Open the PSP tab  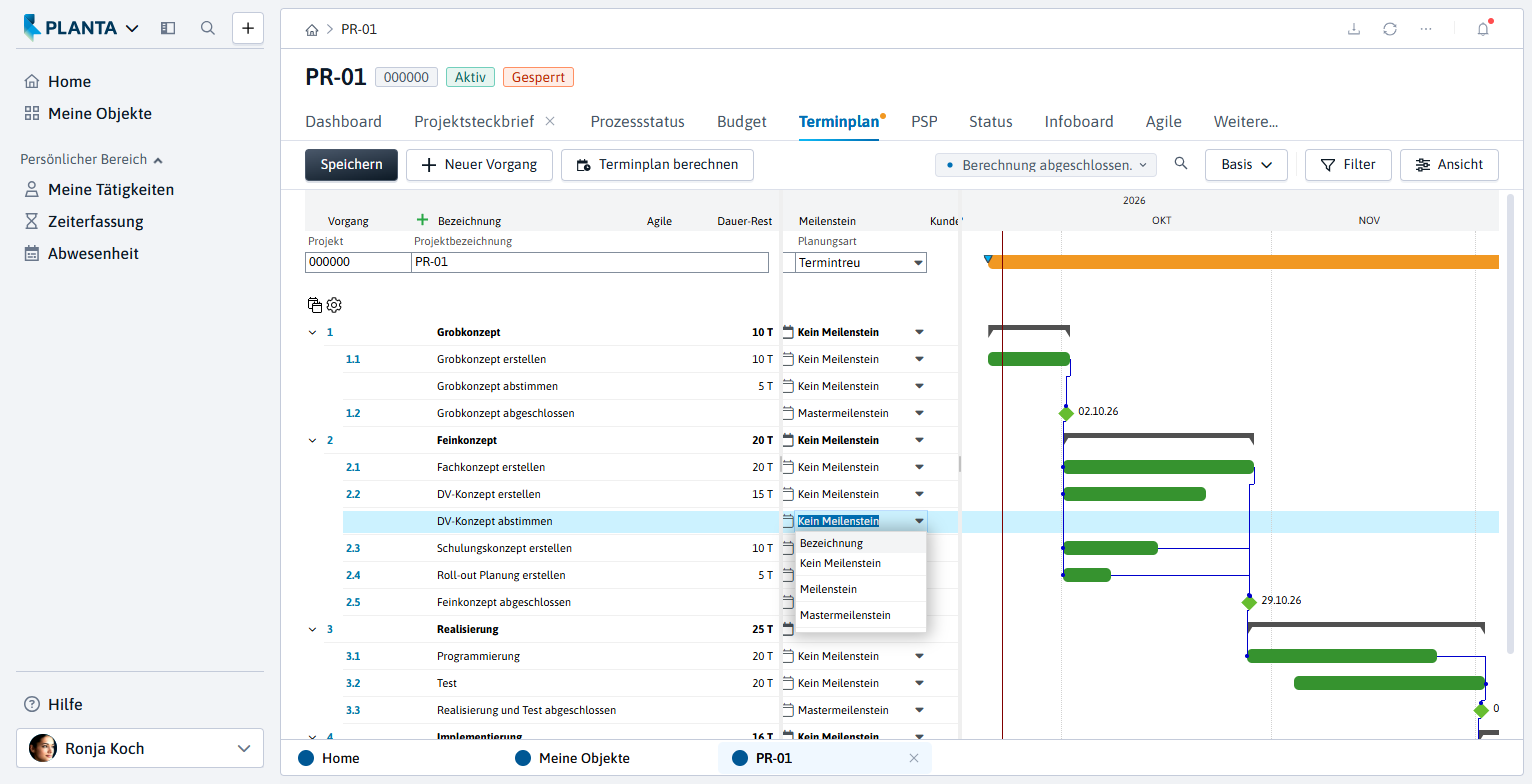pos(924,121)
